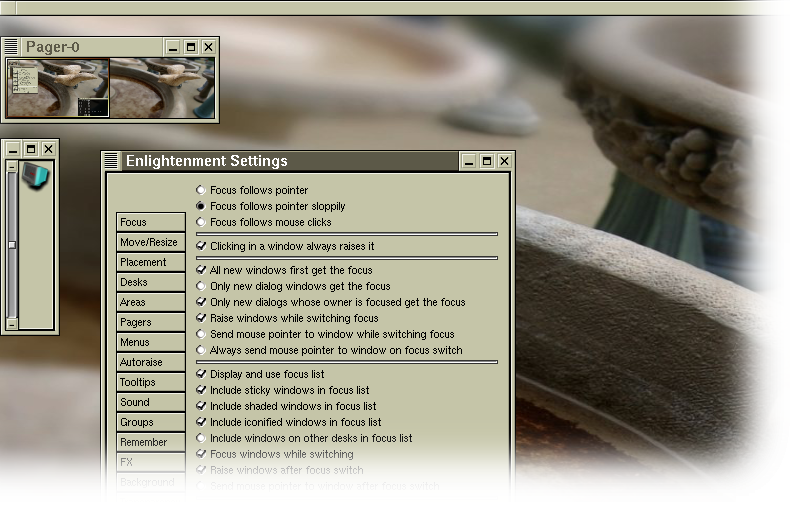The image size is (800, 525).
Task: Click the Enlightenment Settings title bar text
Action: click(207, 161)
